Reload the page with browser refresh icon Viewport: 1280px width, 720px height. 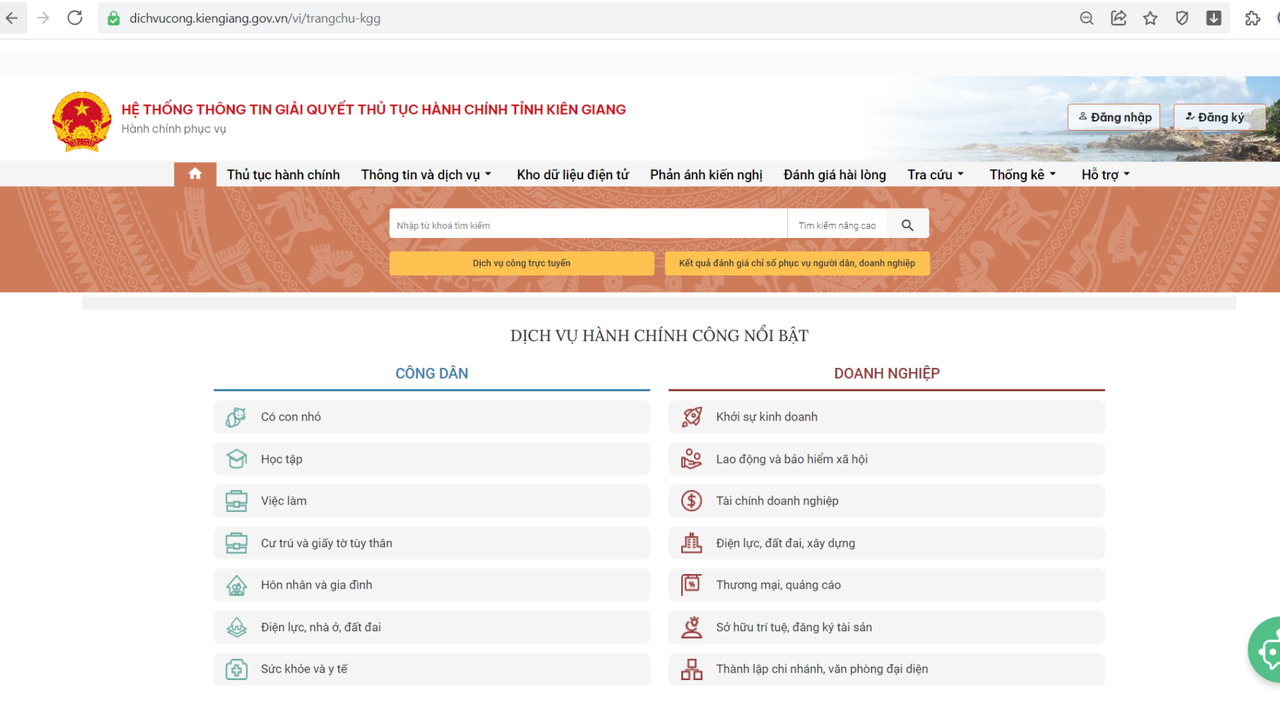click(x=75, y=18)
